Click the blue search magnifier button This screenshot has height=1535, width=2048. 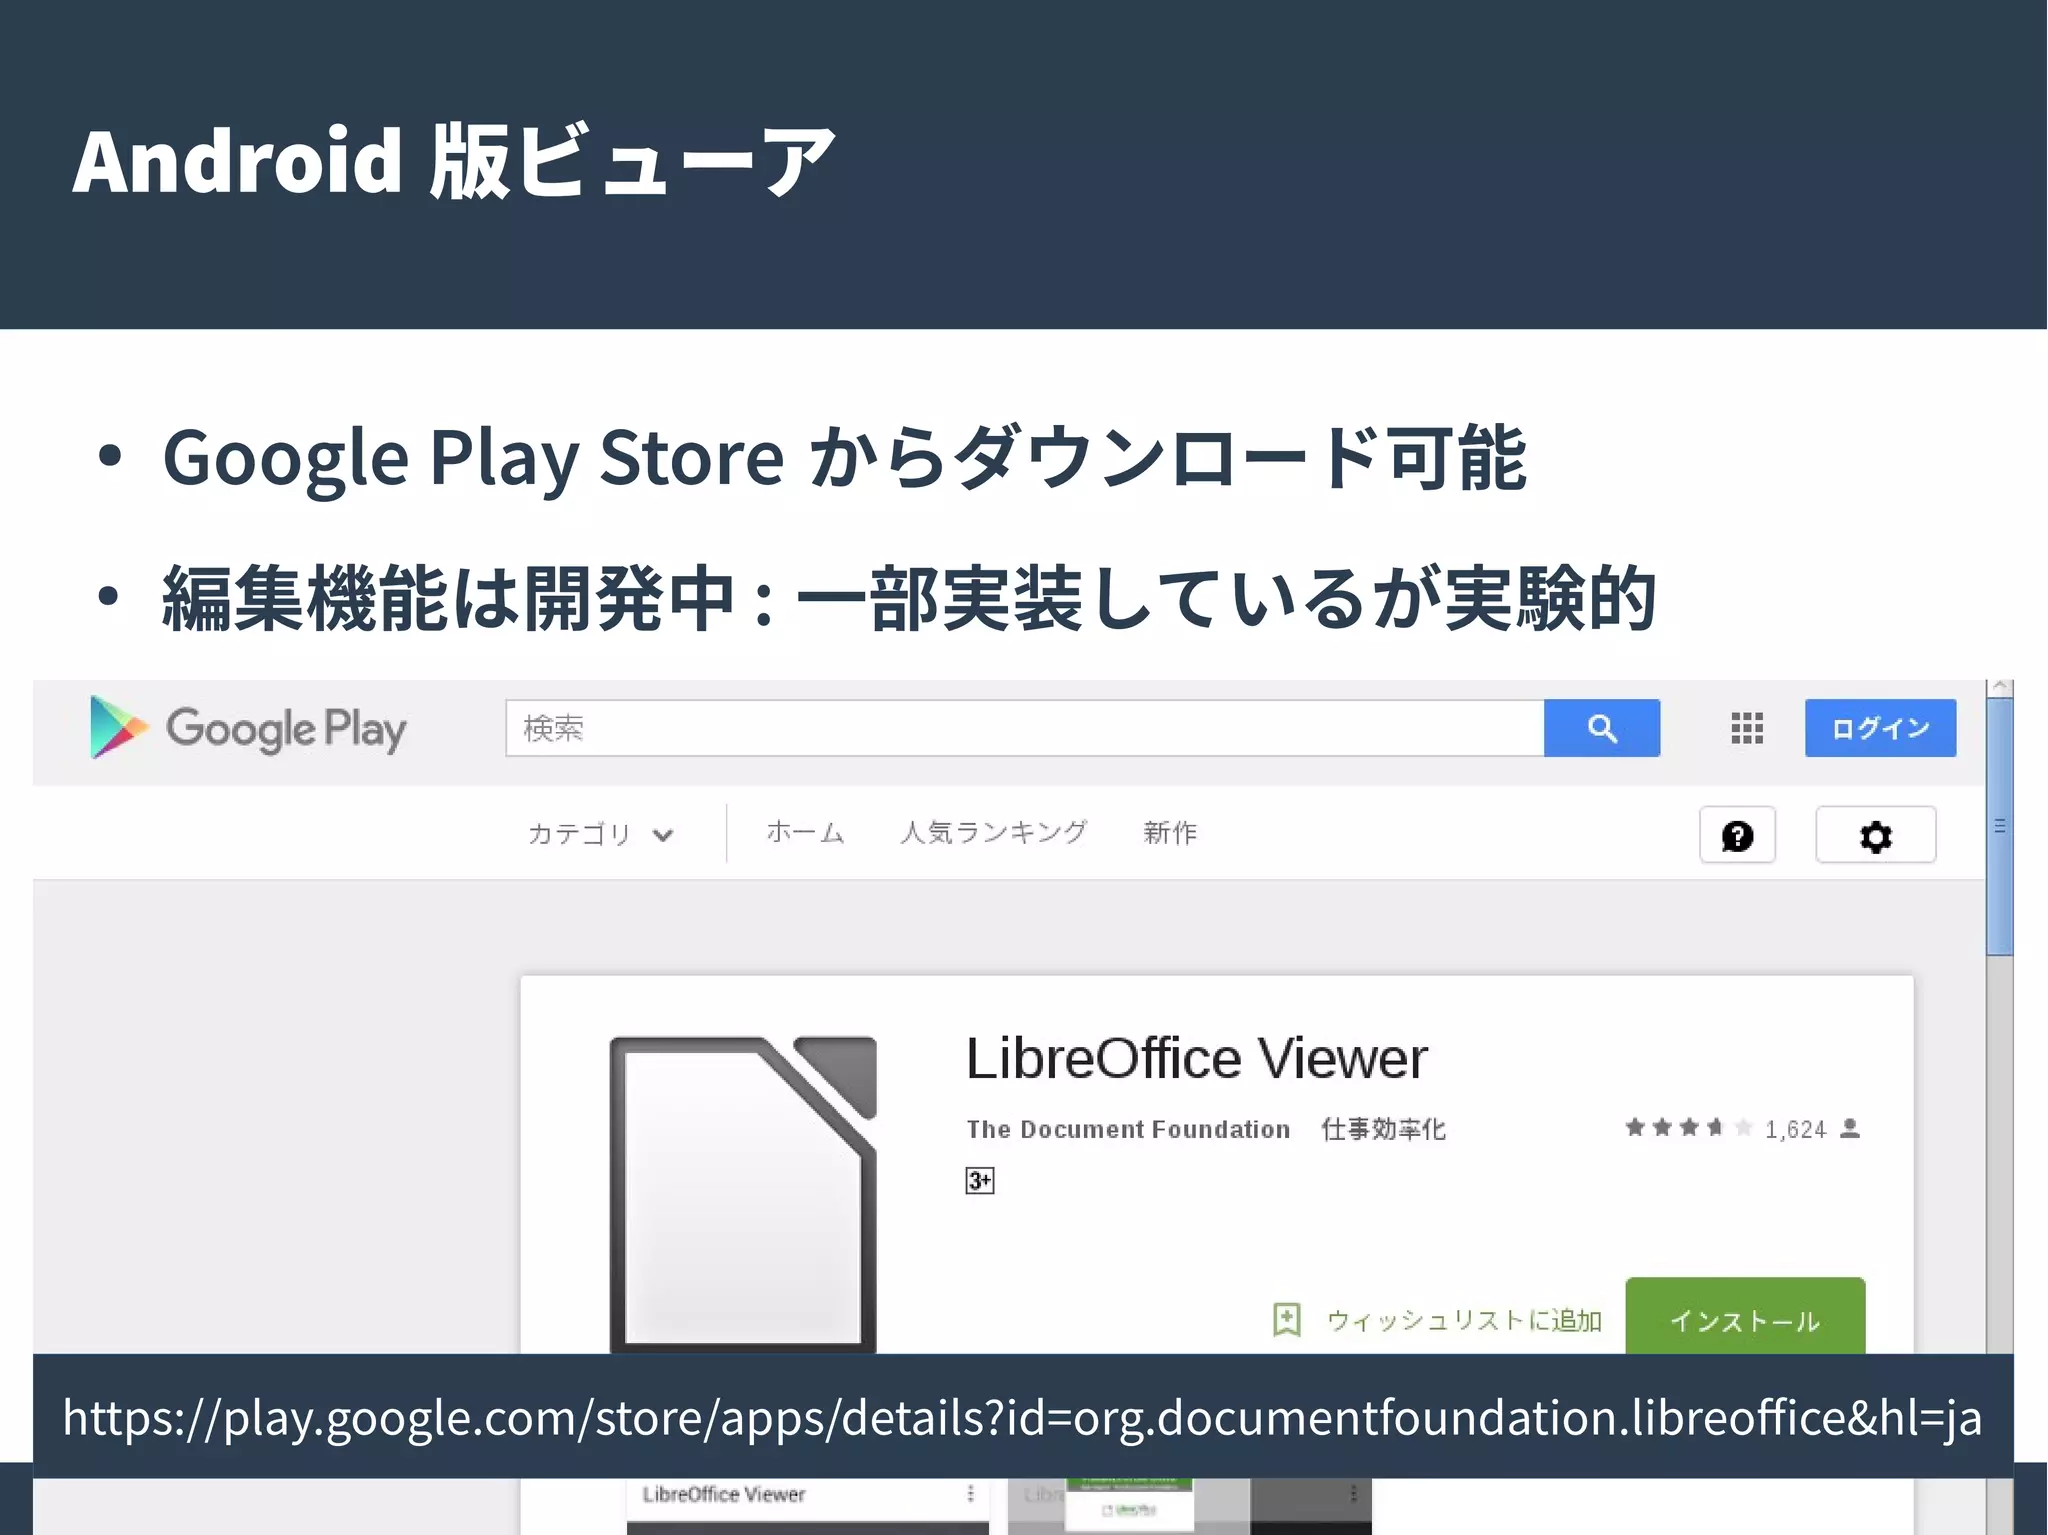coord(1602,728)
